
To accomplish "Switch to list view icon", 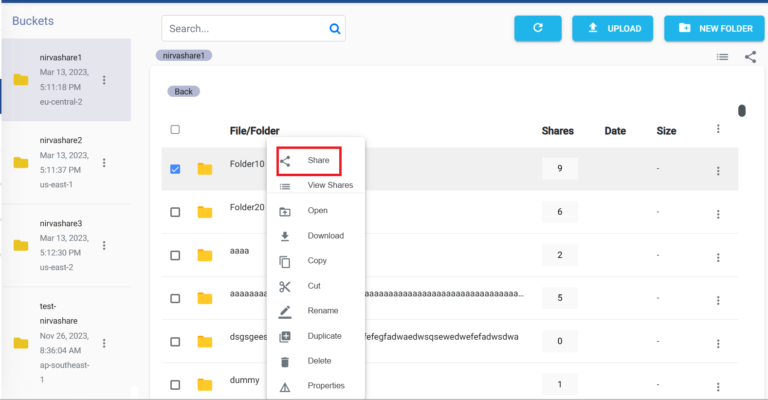I will (722, 57).
